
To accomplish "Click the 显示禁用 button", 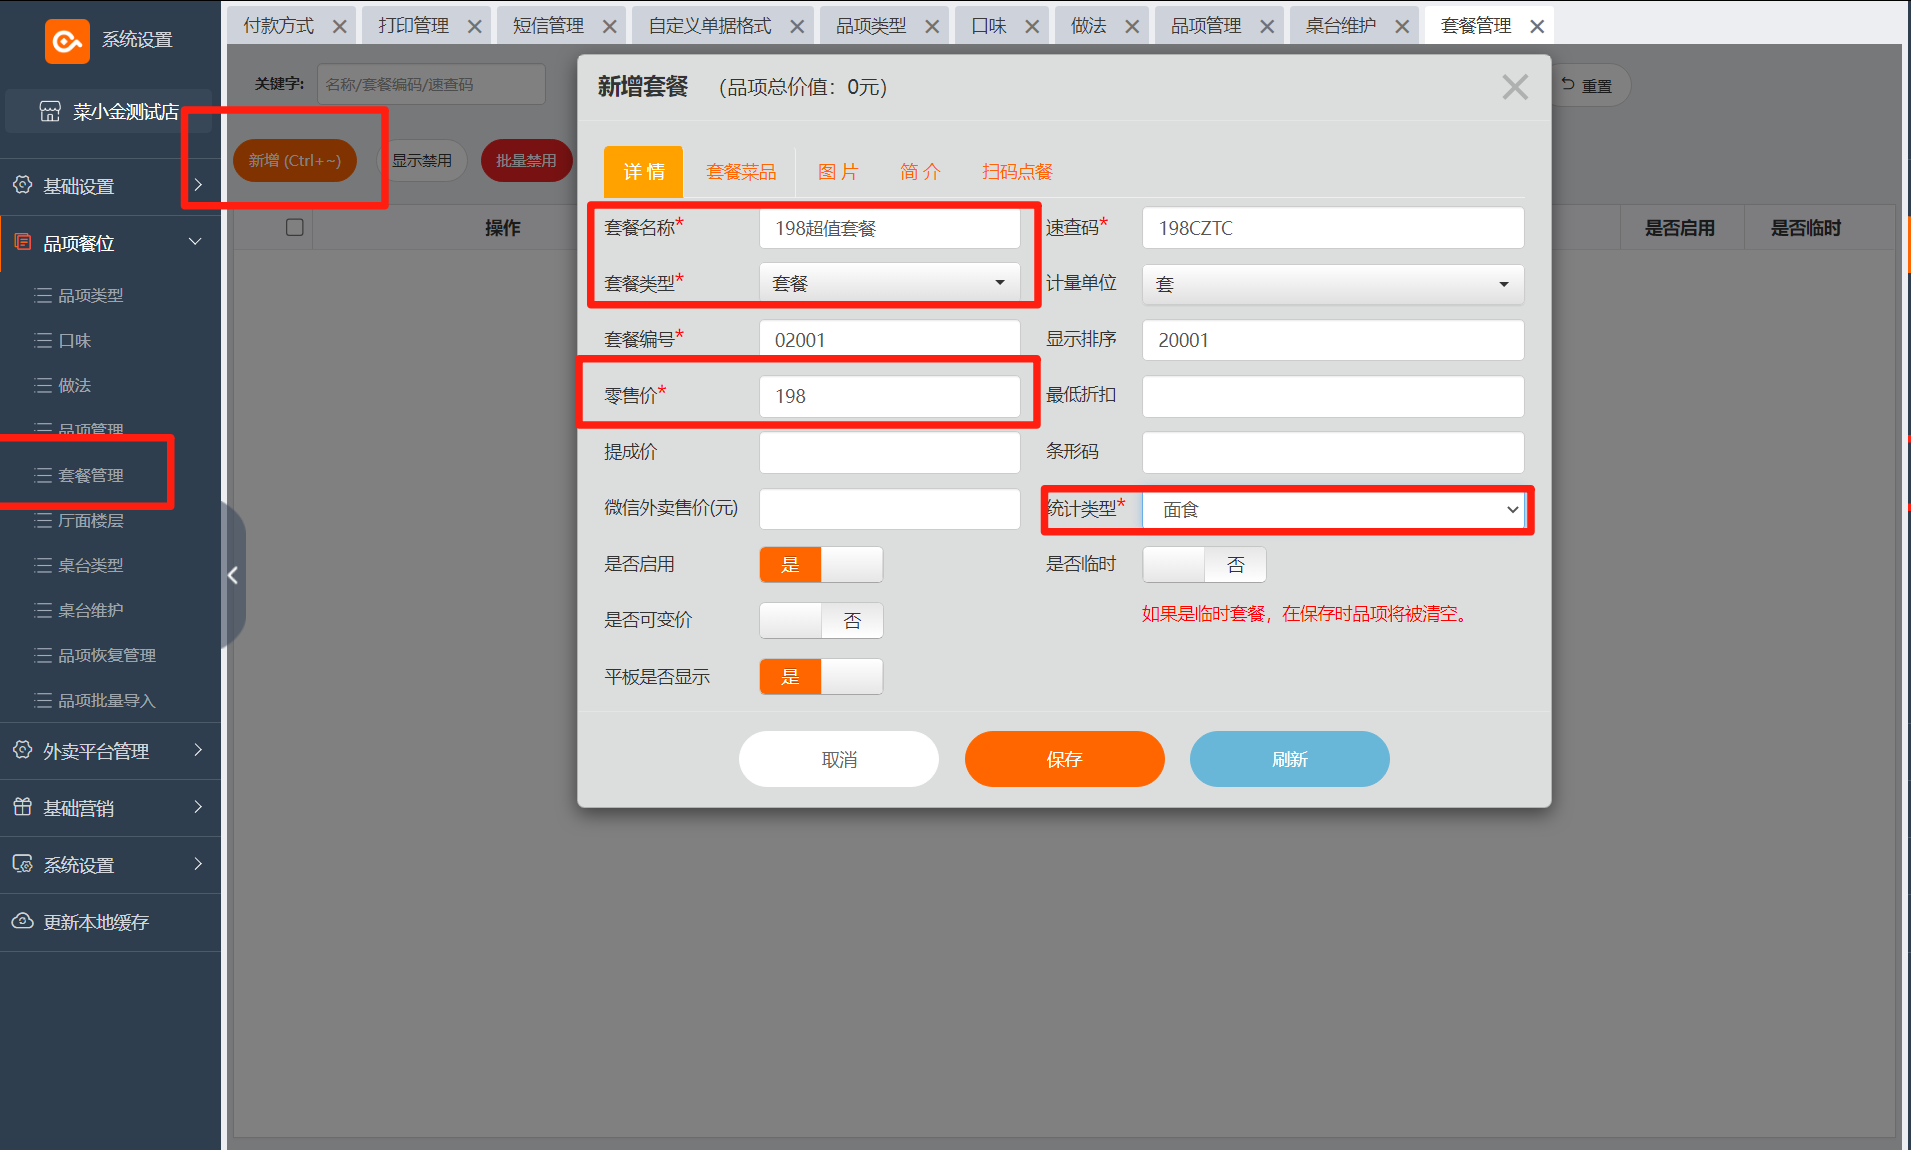I will click(x=421, y=160).
